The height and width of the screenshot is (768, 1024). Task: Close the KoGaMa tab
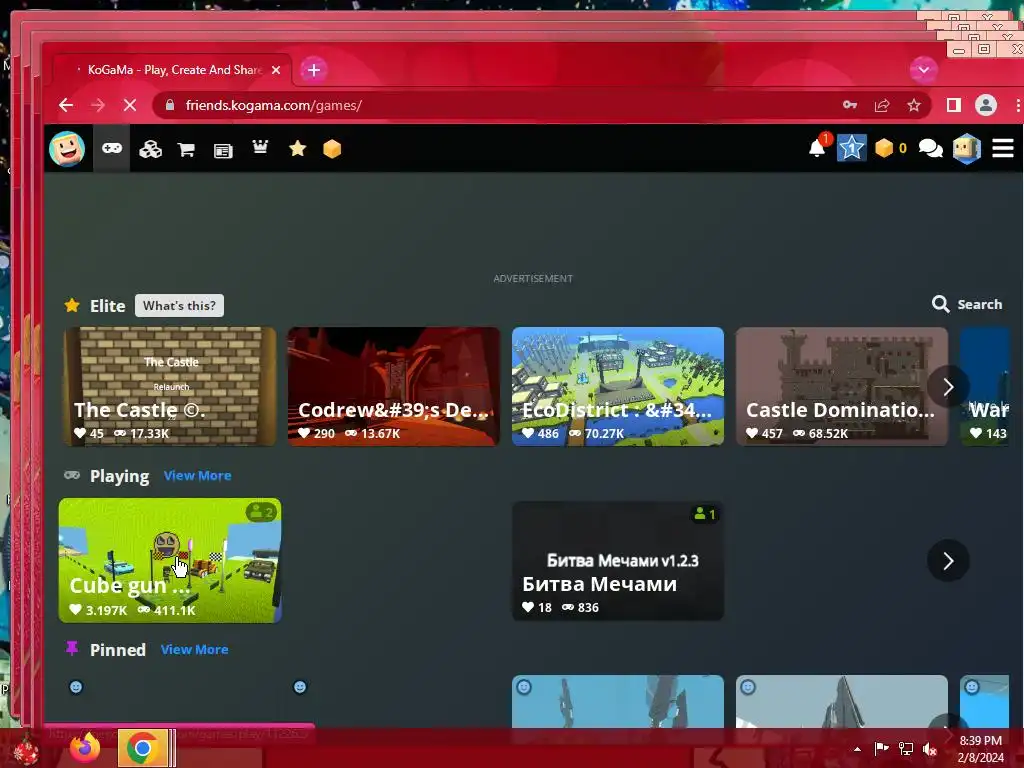pyautogui.click(x=276, y=70)
